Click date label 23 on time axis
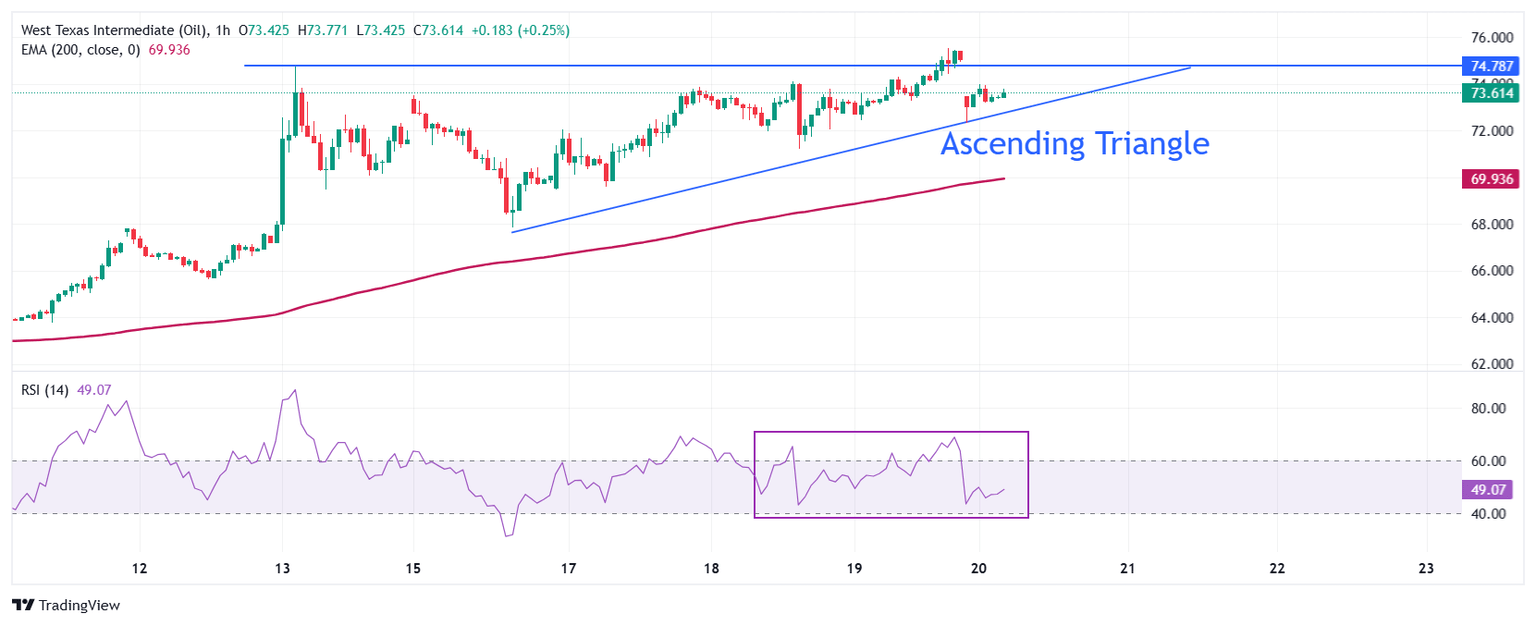 point(1426,567)
